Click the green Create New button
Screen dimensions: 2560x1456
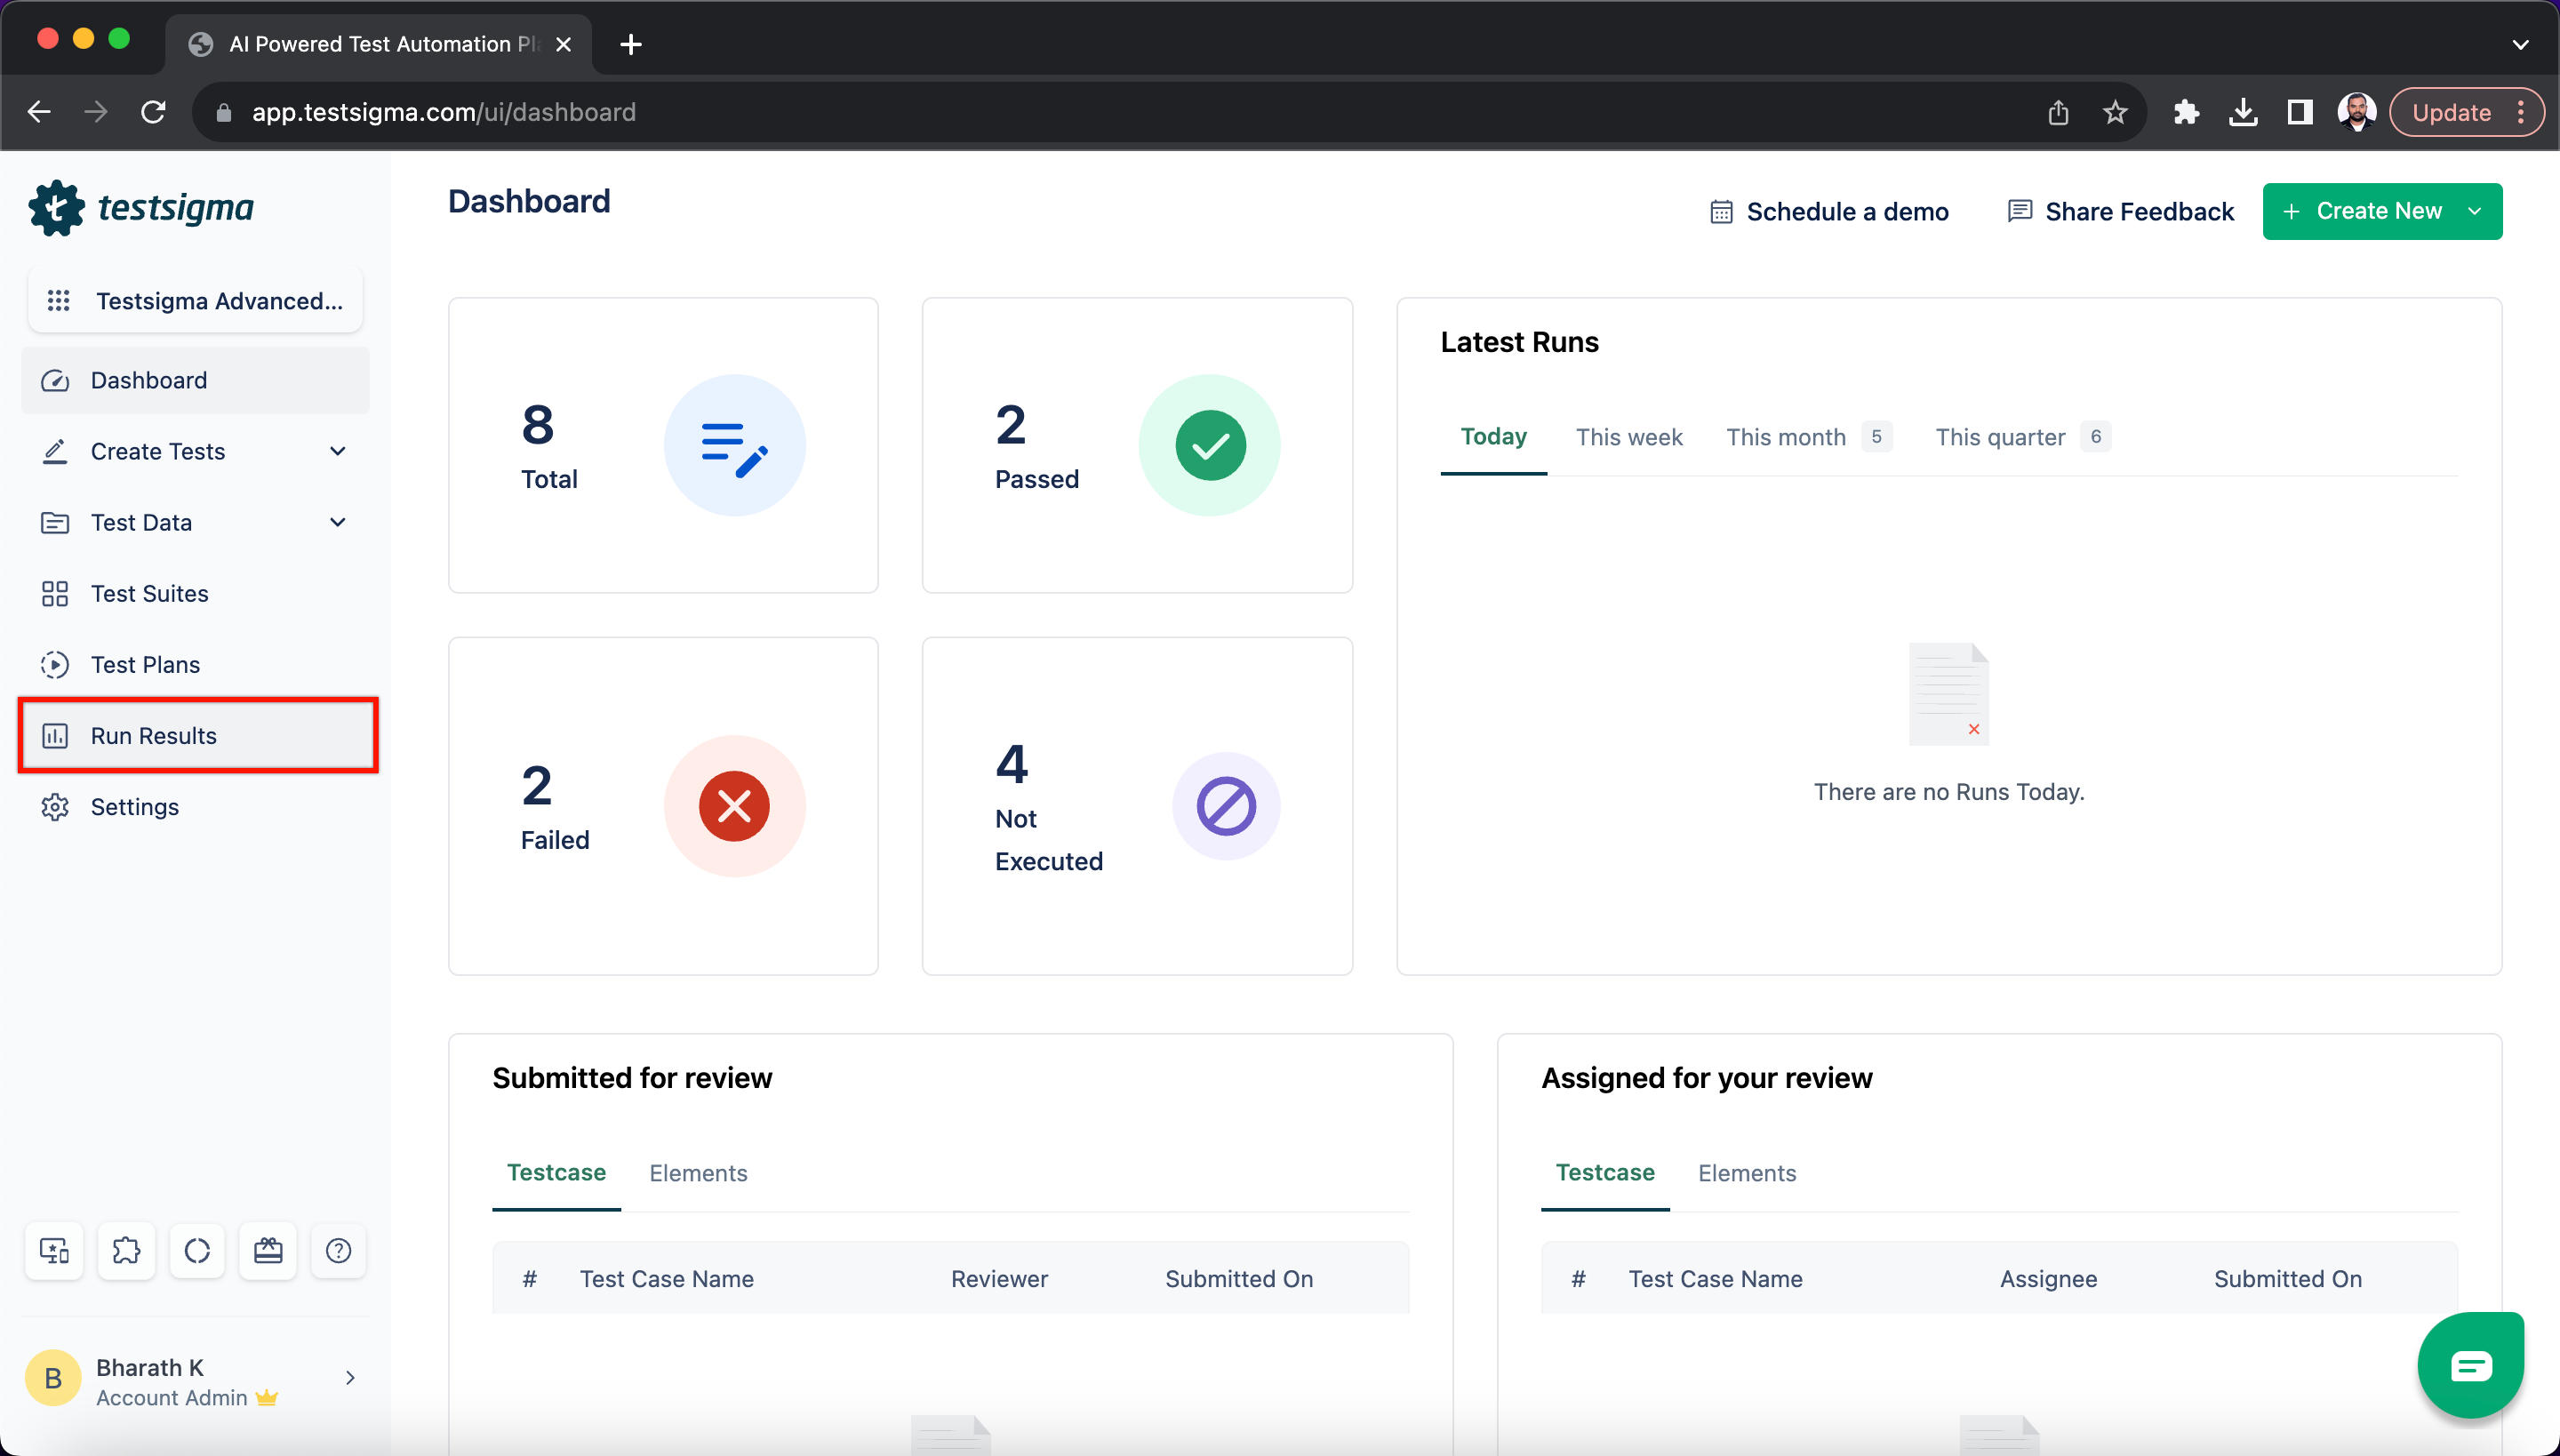coord(2382,211)
